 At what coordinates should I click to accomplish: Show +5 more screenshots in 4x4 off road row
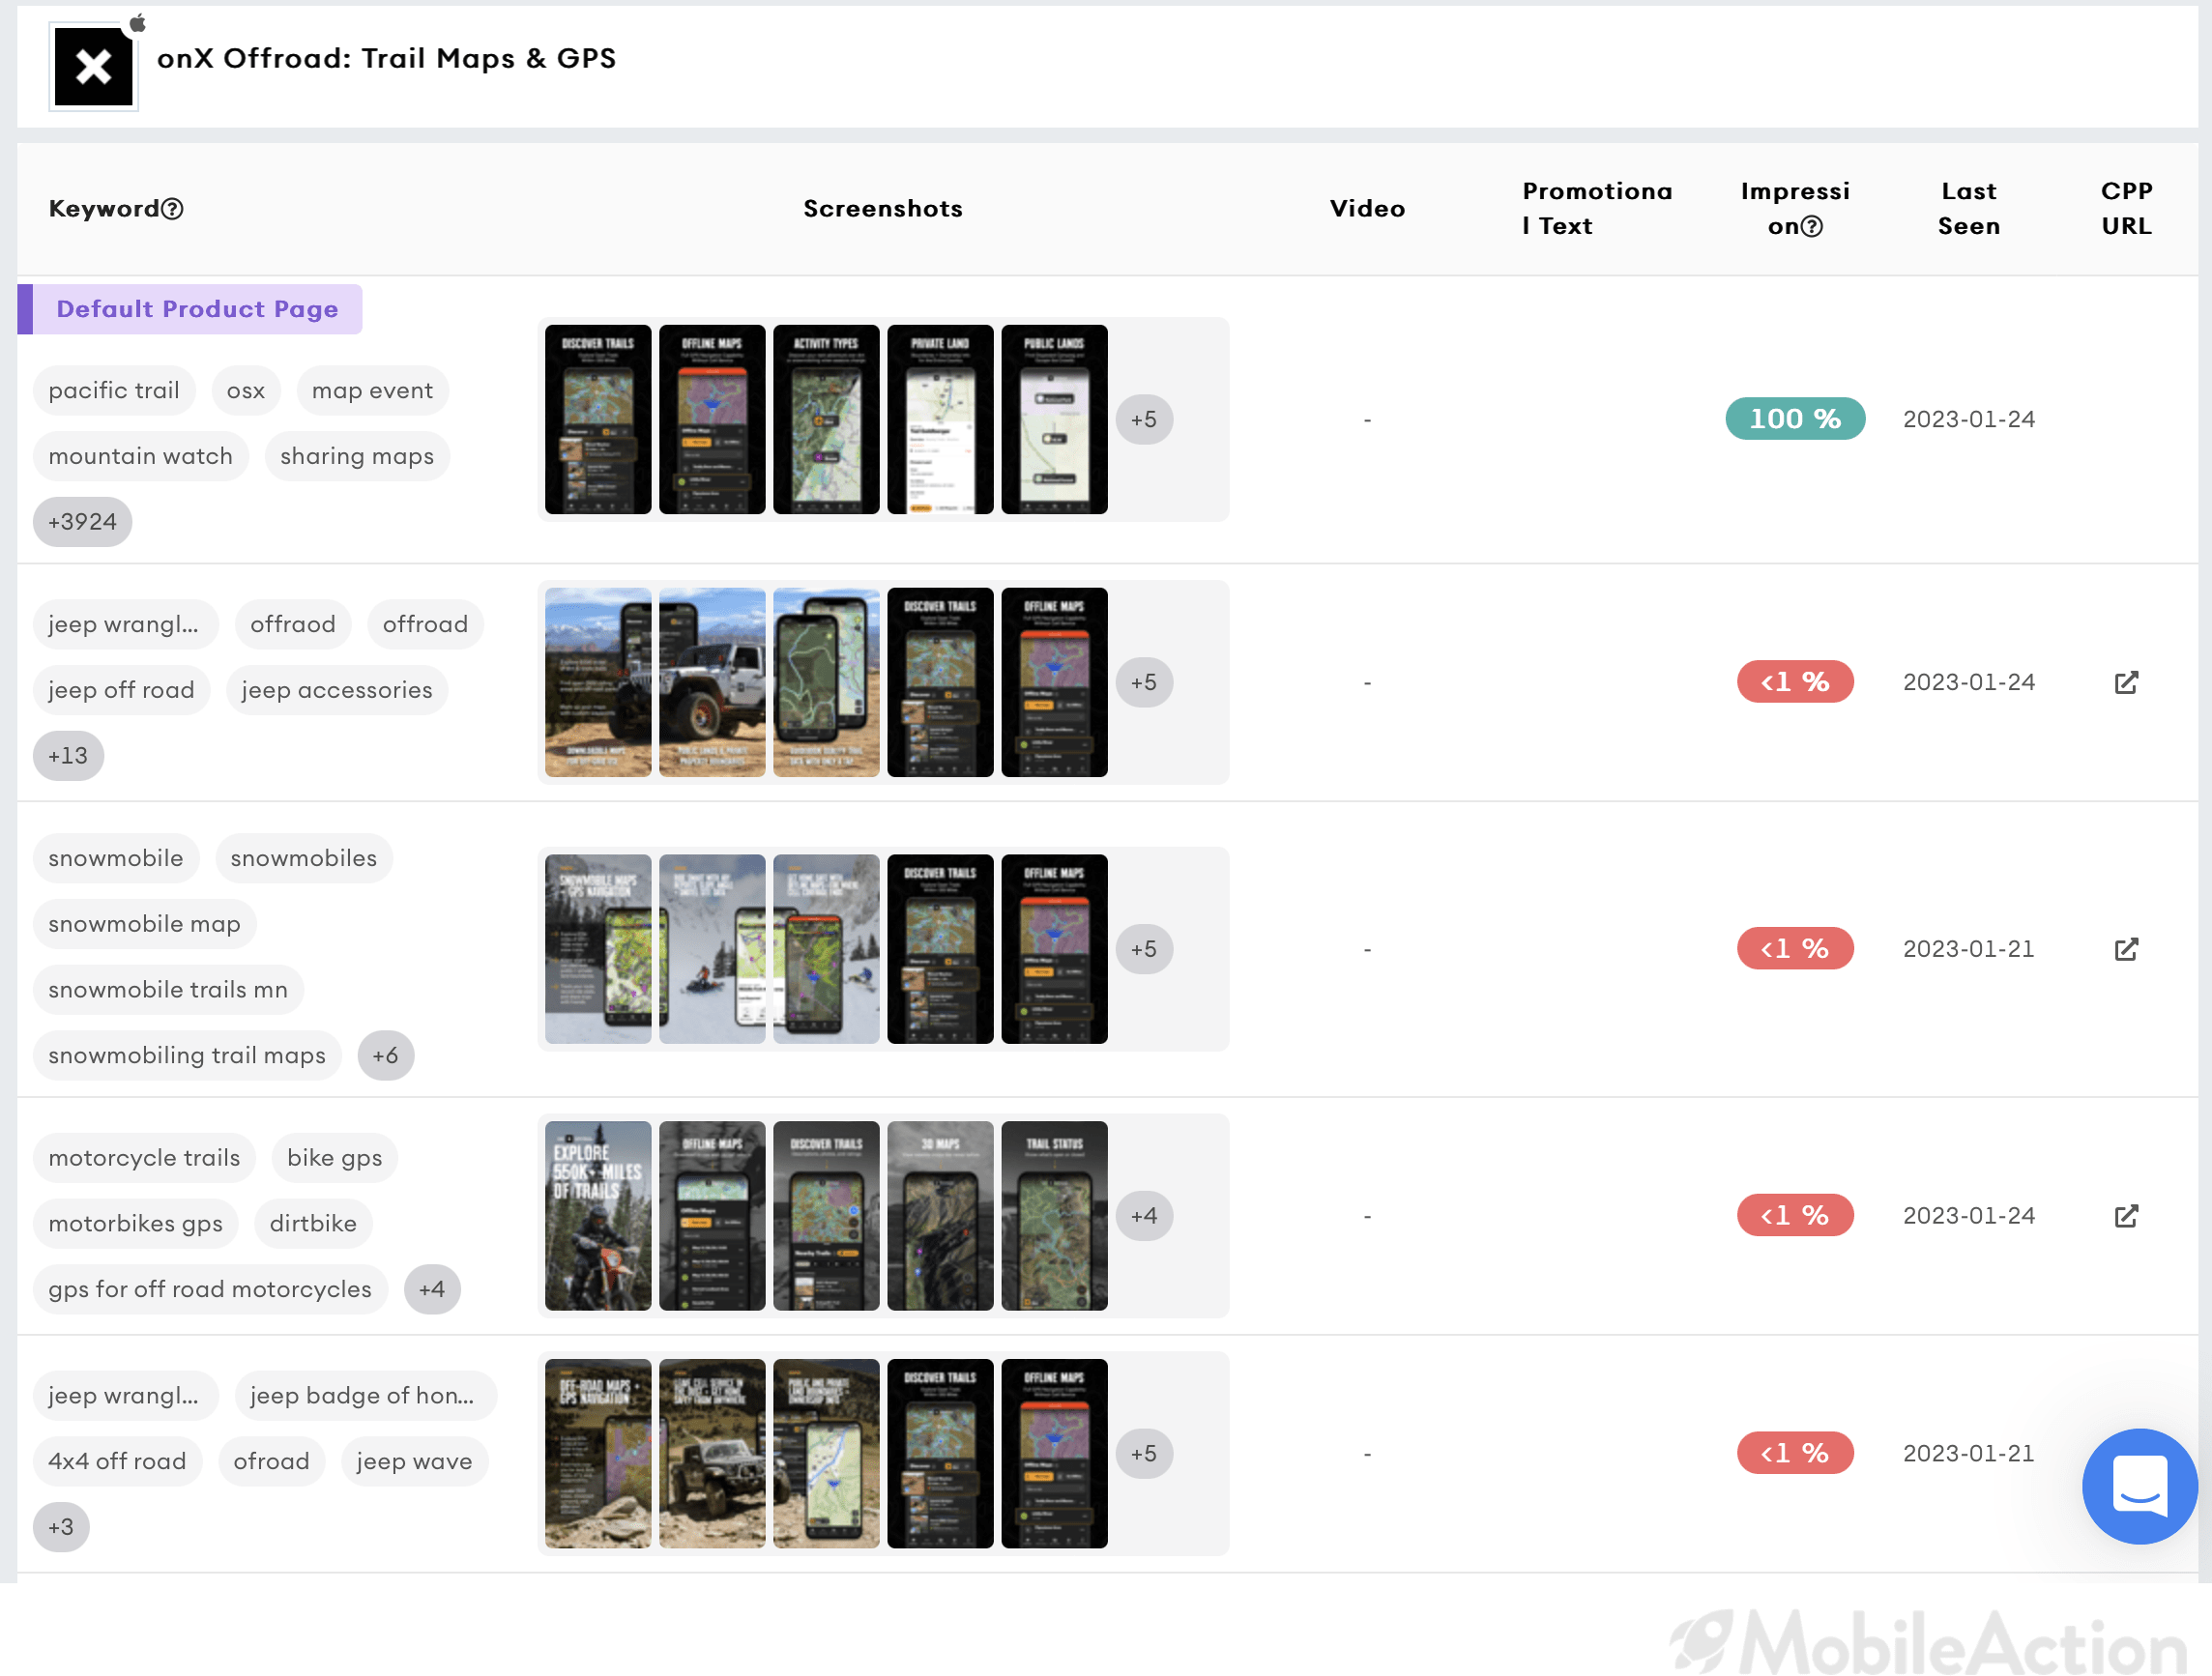tap(1143, 1453)
